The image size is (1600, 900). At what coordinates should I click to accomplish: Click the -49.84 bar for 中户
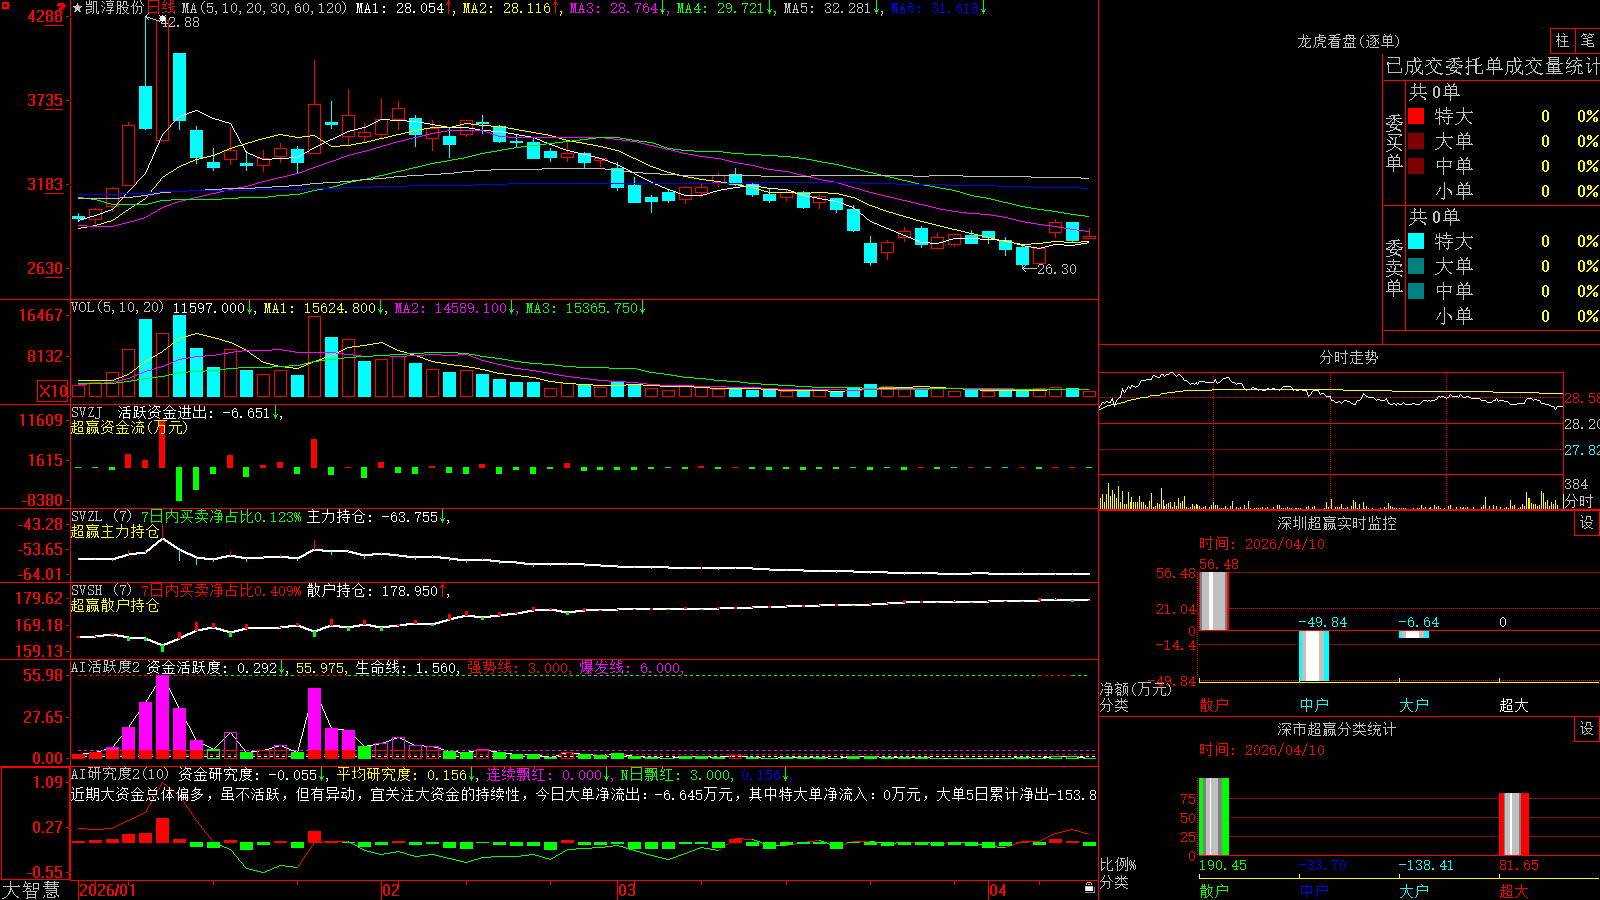1314,656
